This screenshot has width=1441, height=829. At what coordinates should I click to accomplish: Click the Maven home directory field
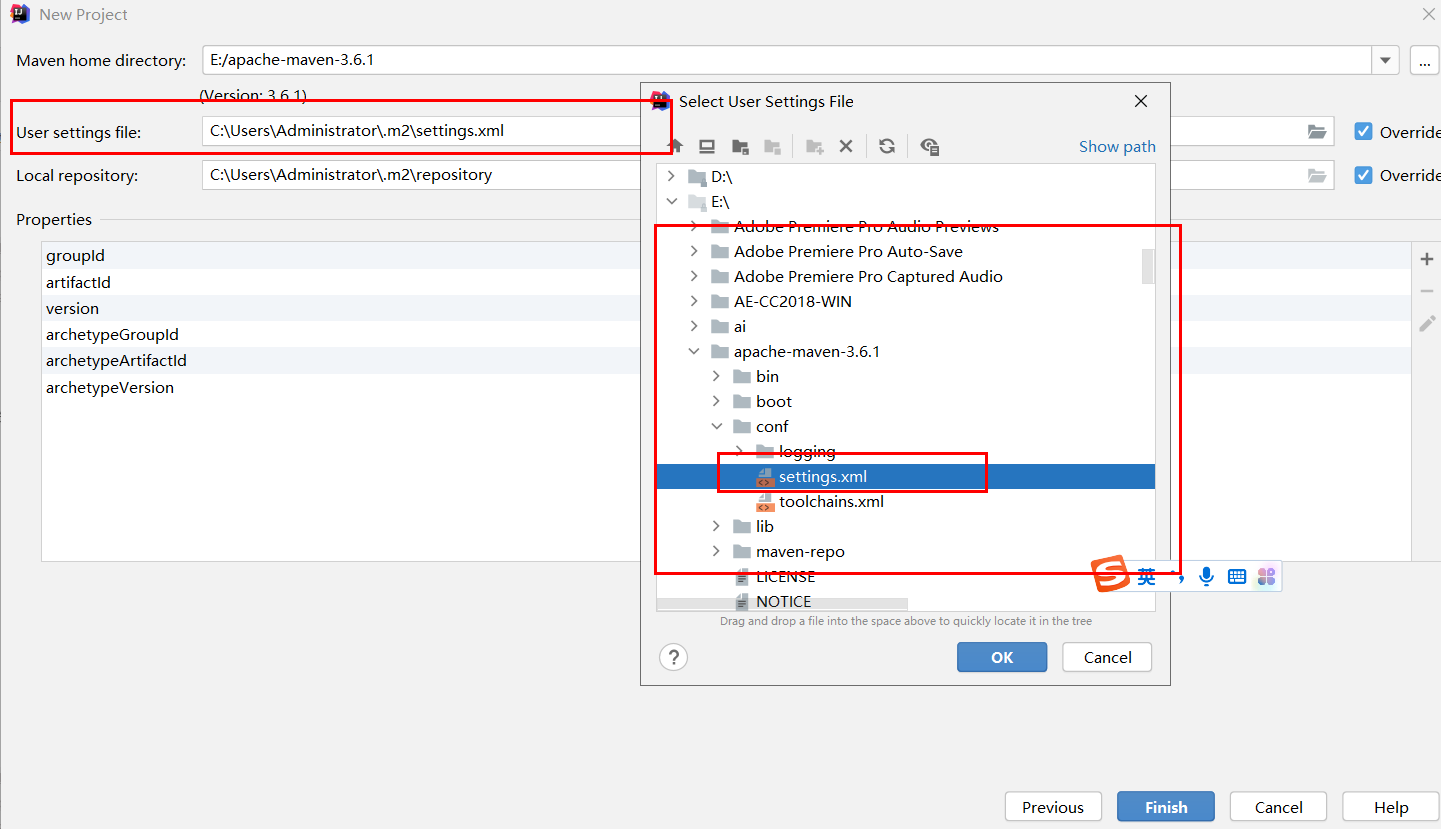pyautogui.click(x=786, y=60)
